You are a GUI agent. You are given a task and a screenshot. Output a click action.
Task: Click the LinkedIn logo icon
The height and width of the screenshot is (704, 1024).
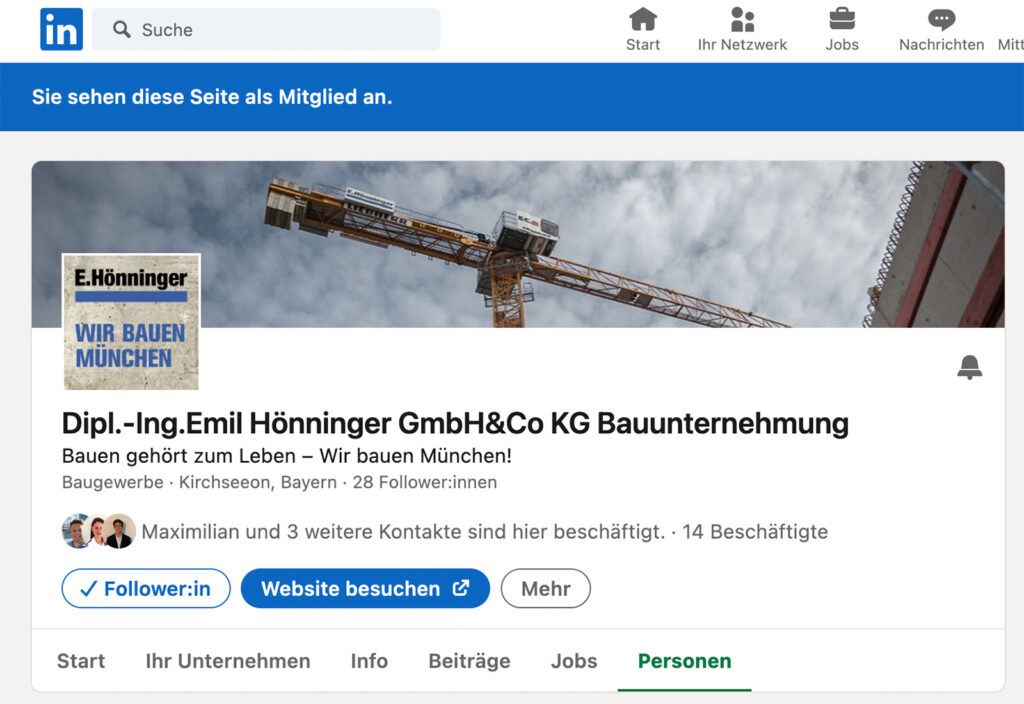61,29
